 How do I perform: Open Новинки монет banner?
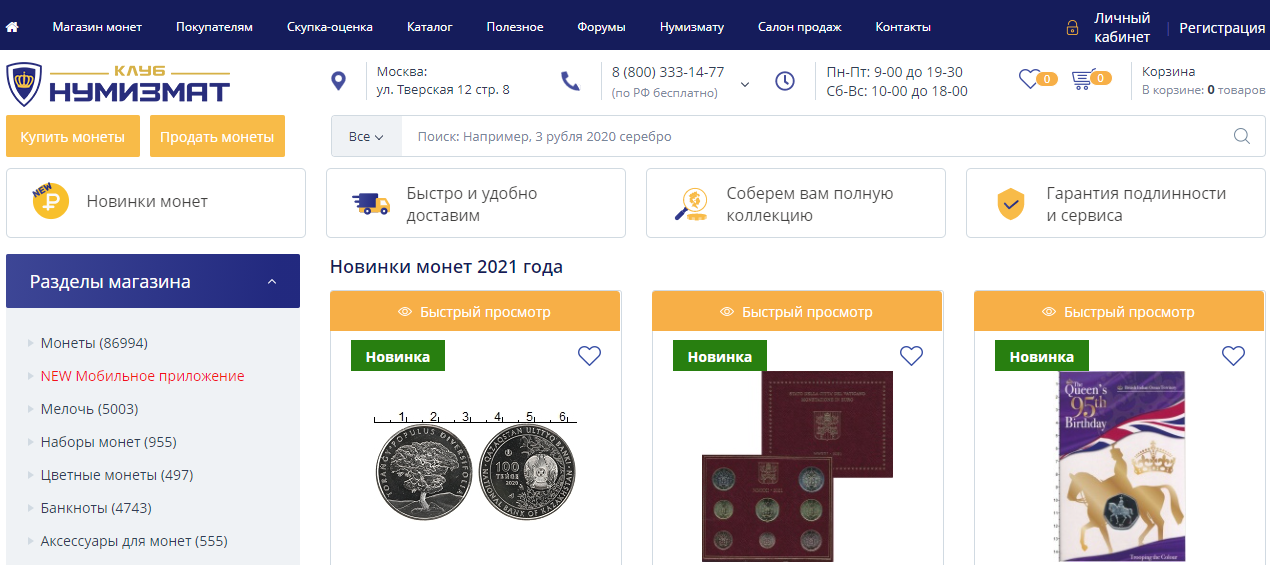point(156,203)
